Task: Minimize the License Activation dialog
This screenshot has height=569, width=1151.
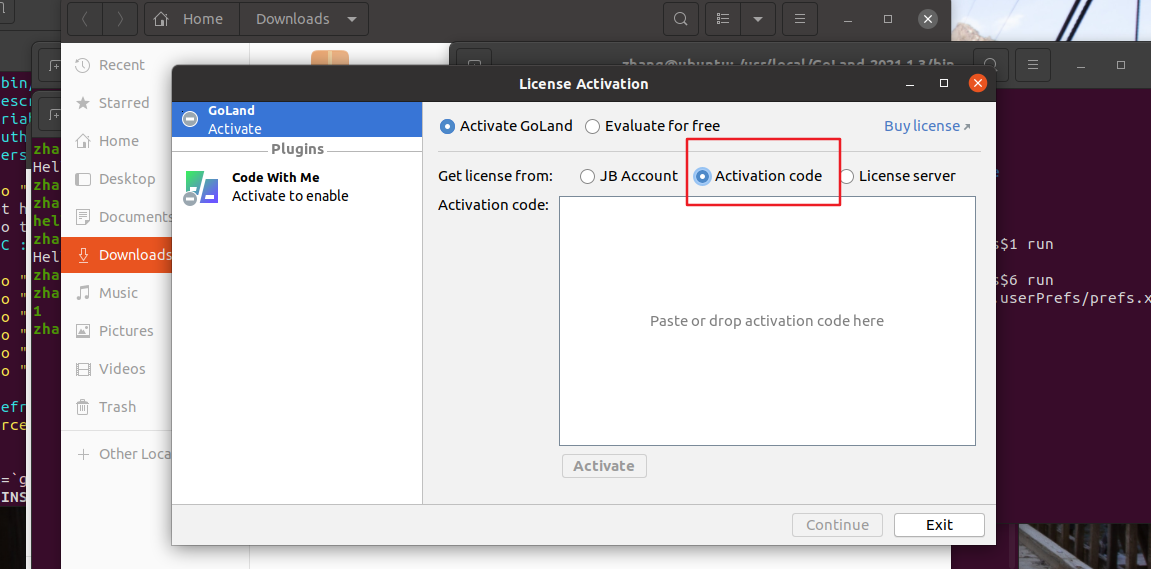Action: coord(911,84)
